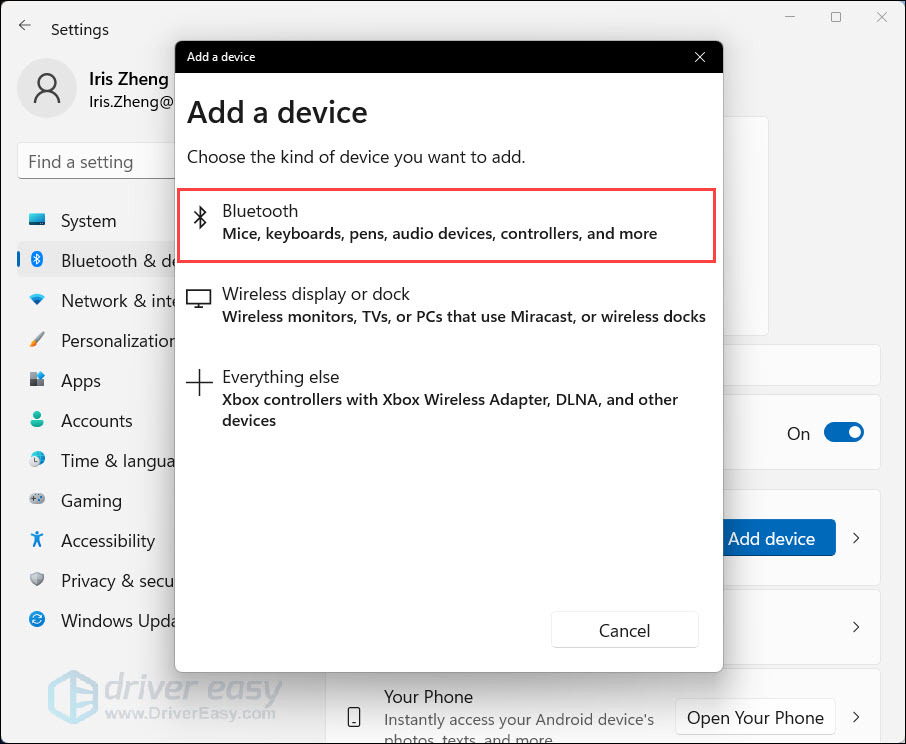
Task: Expand the chevron beside Add device
Action: [x=856, y=538]
